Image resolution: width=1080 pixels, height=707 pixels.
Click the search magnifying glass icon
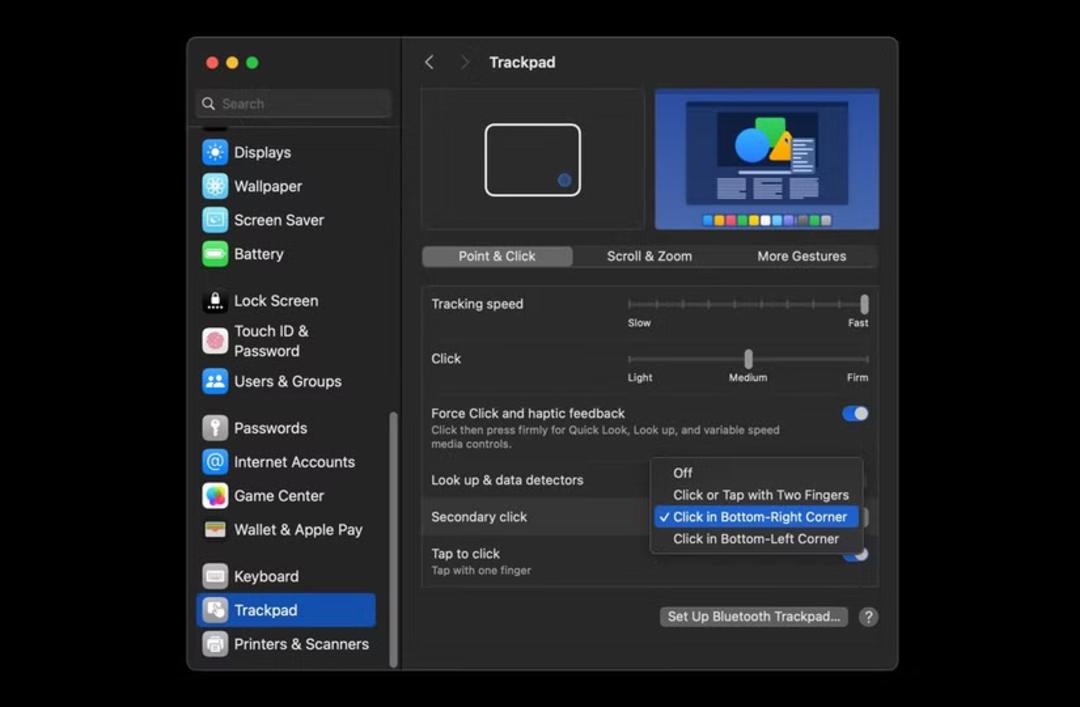[208, 103]
